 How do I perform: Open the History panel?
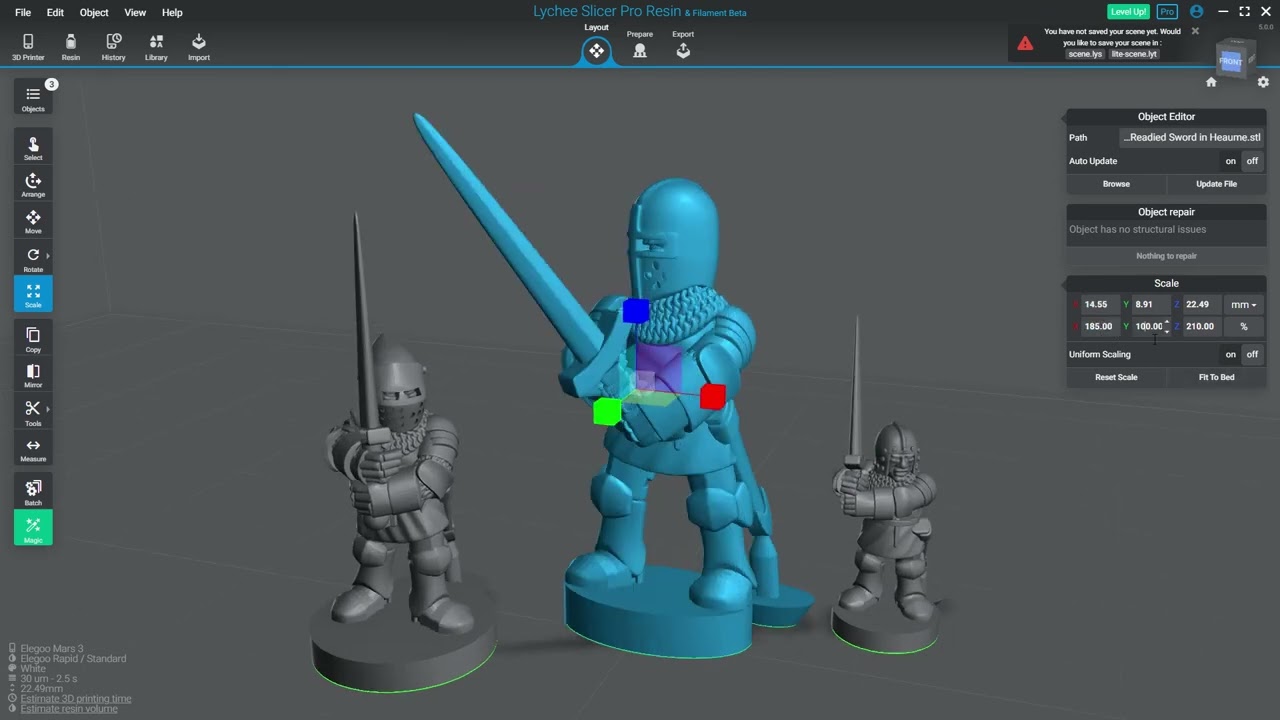pos(113,47)
